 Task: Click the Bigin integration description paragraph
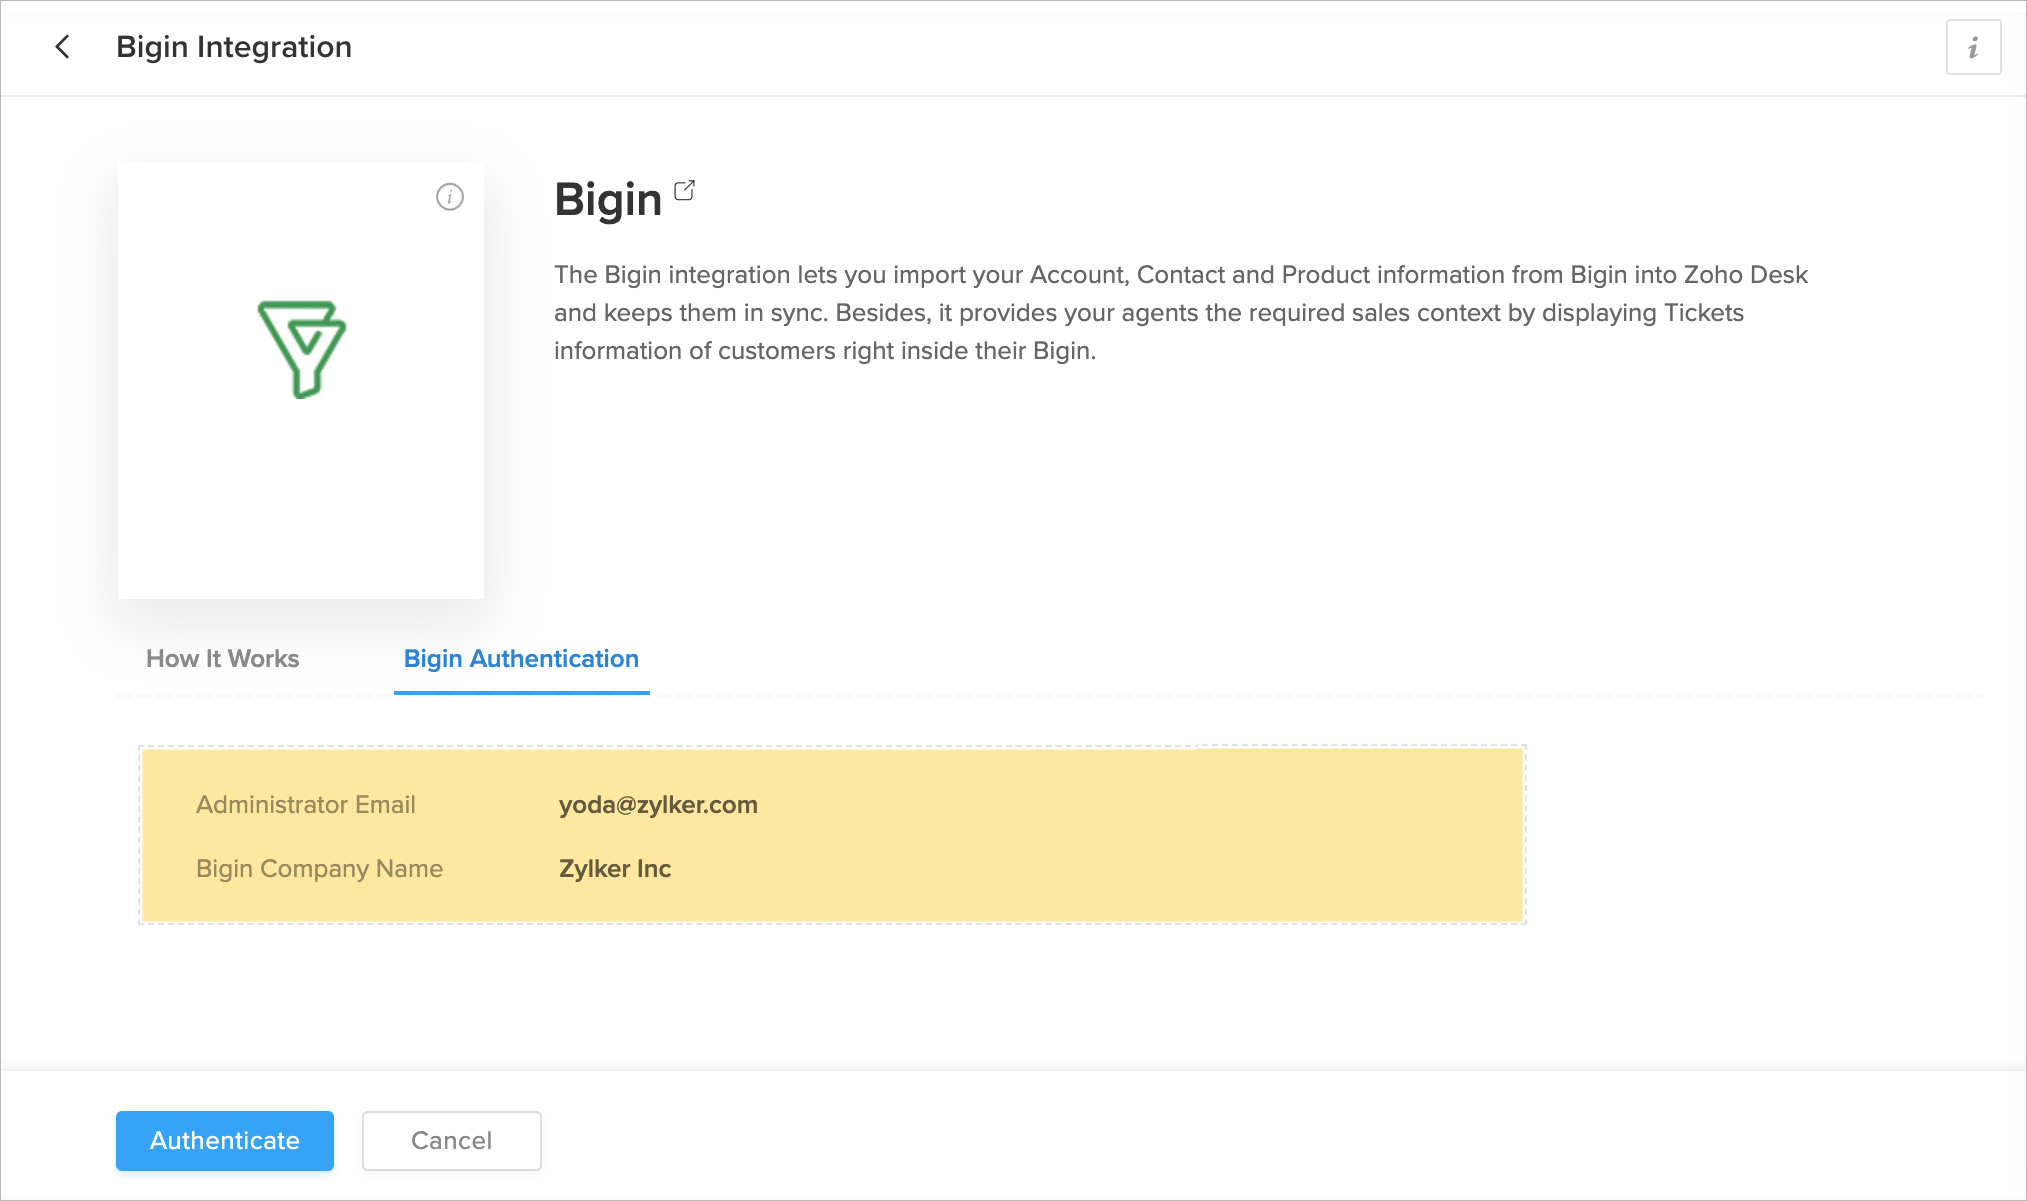coord(1181,313)
